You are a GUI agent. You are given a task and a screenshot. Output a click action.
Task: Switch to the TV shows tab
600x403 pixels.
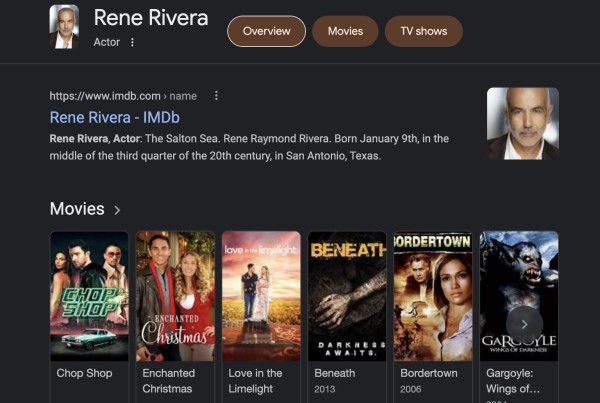click(424, 31)
